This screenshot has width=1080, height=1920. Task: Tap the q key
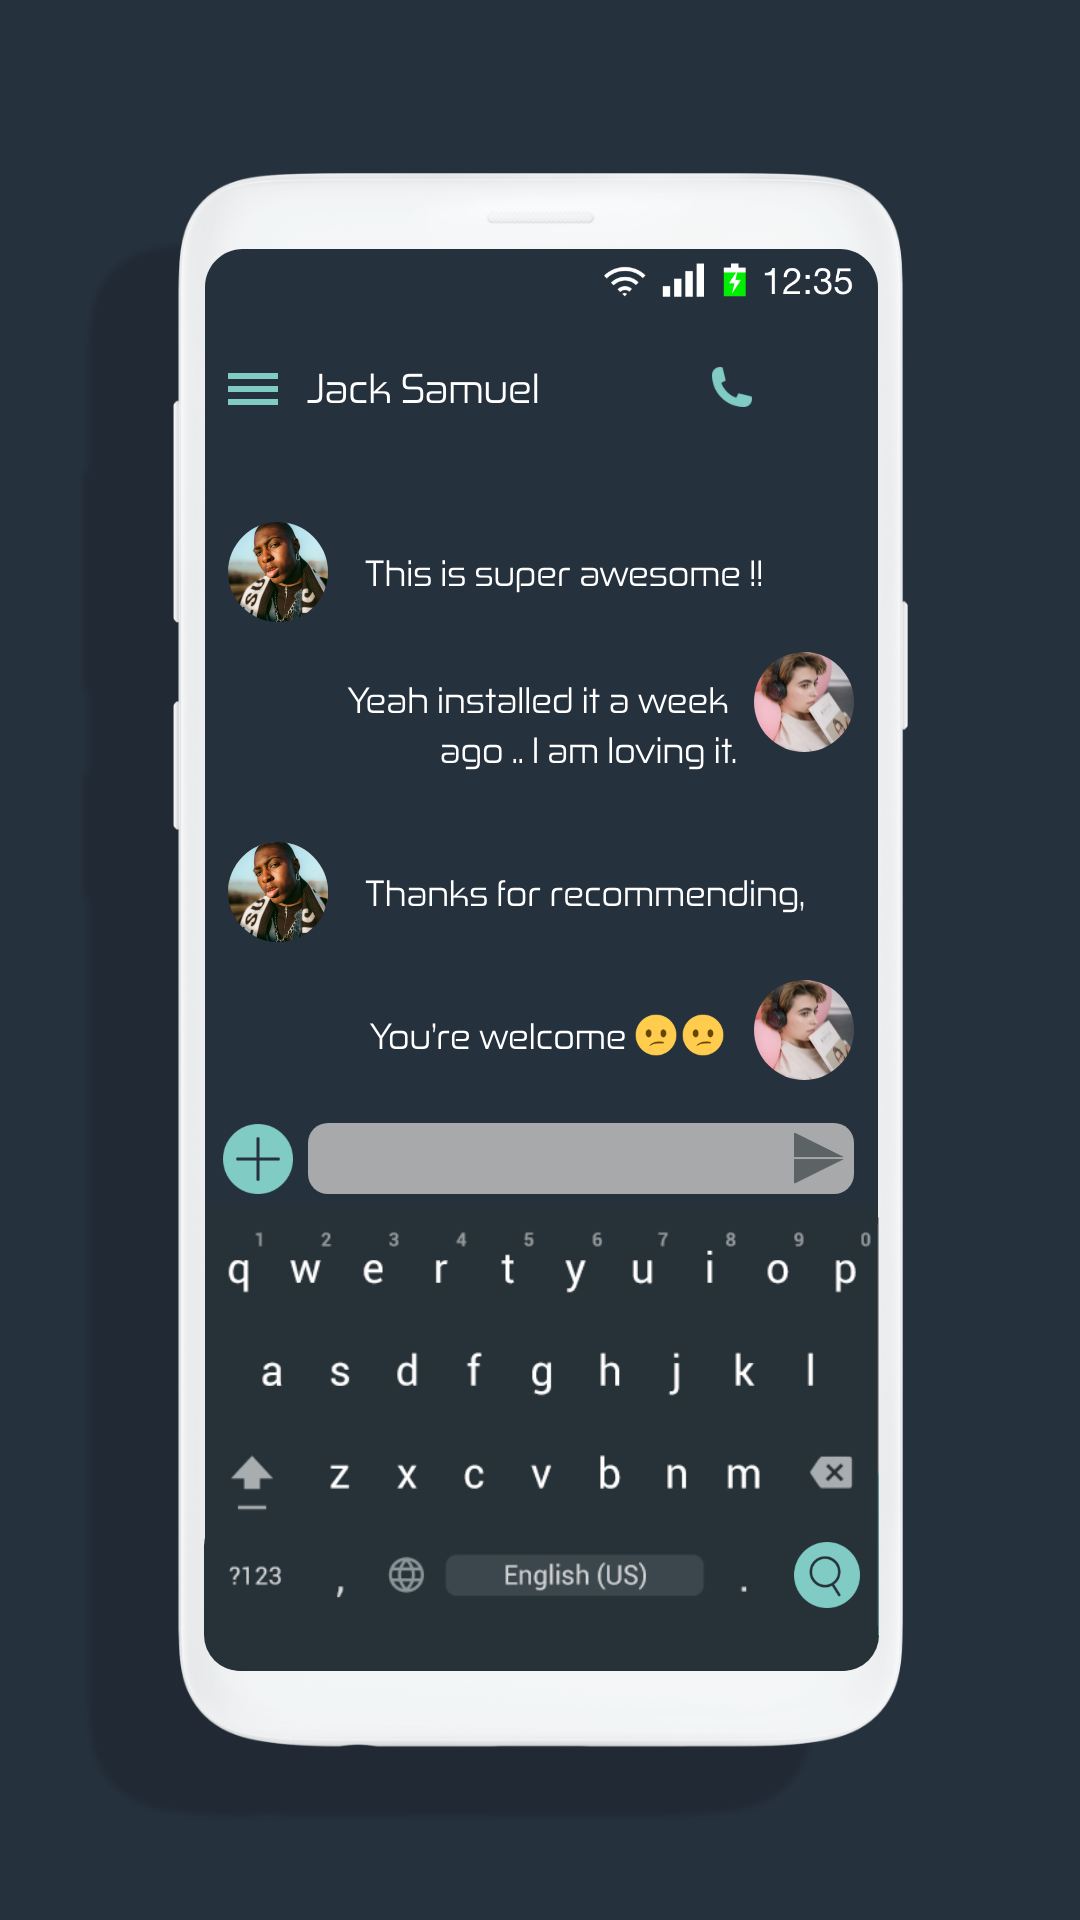[x=238, y=1270]
